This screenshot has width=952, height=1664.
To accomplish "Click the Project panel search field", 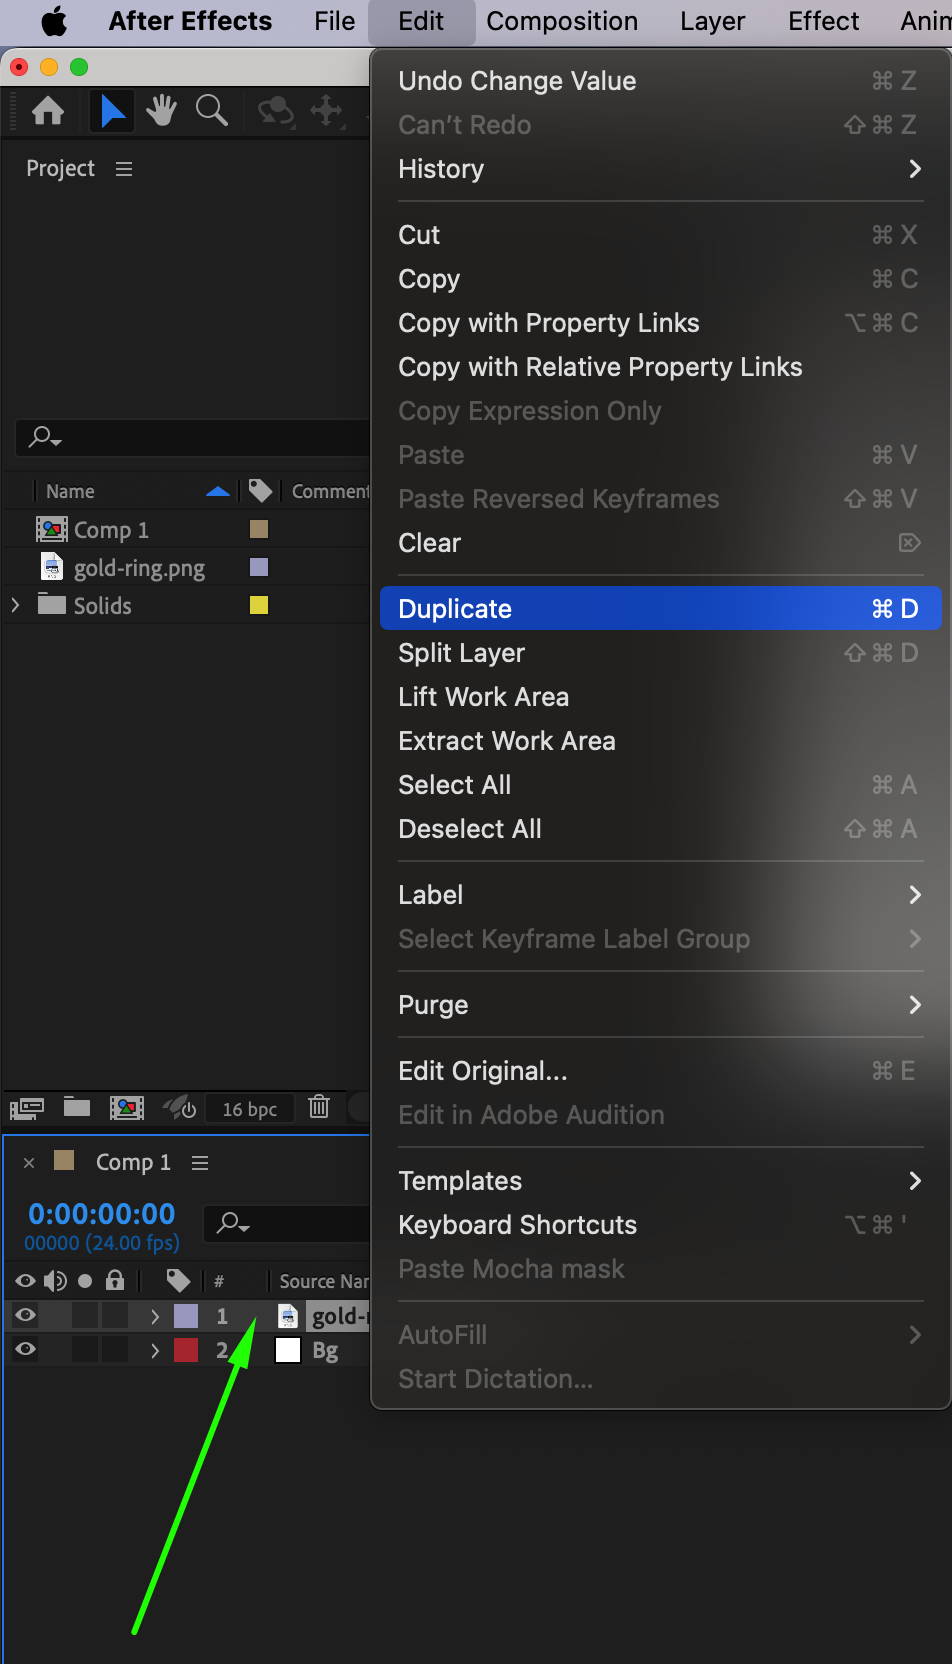I will 200,437.
